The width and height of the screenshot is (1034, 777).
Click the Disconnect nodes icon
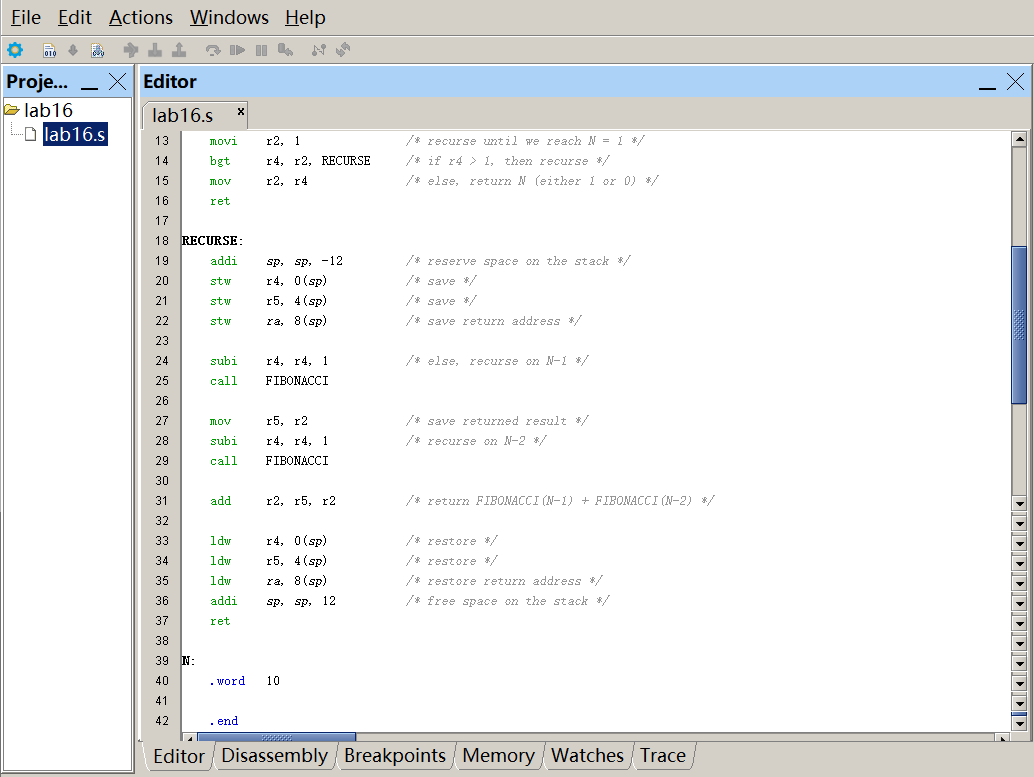pos(319,50)
